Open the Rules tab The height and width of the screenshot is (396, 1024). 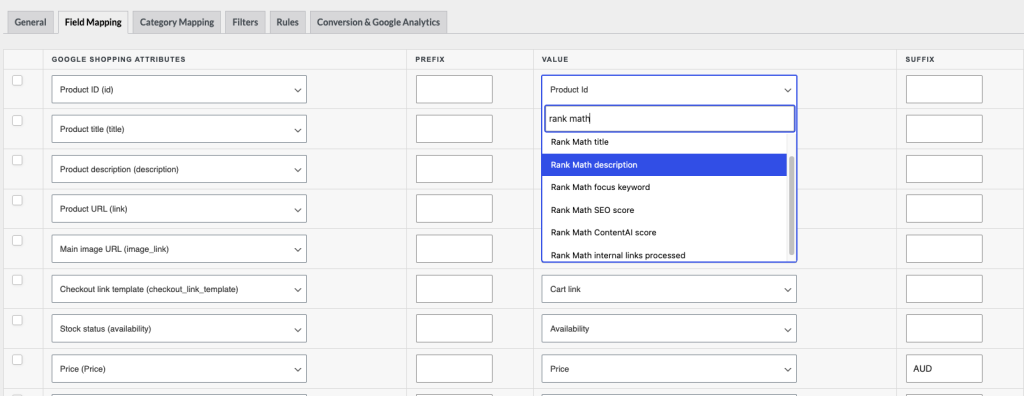click(287, 22)
